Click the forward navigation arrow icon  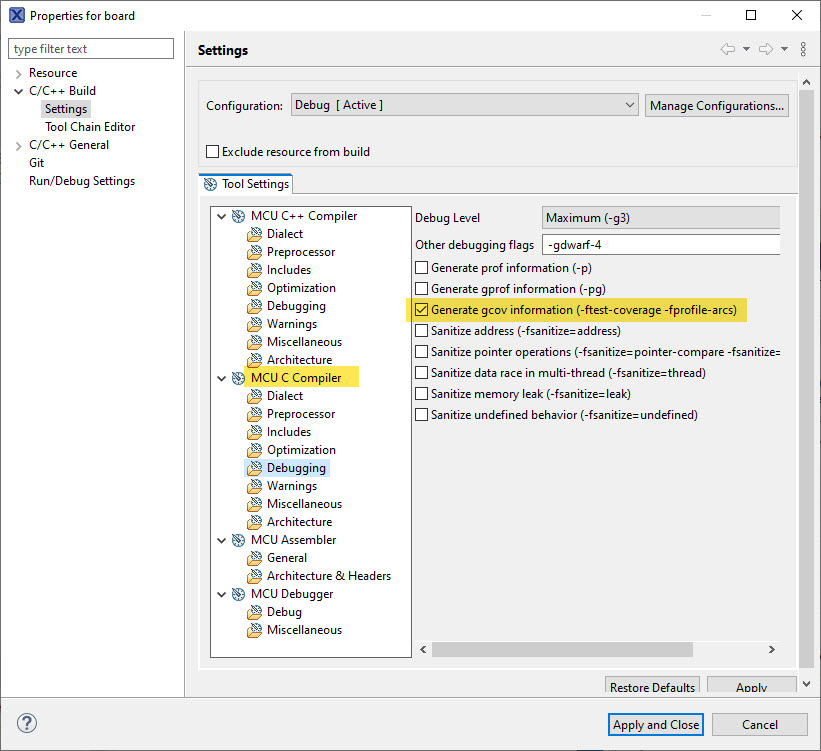pyautogui.click(x=766, y=49)
